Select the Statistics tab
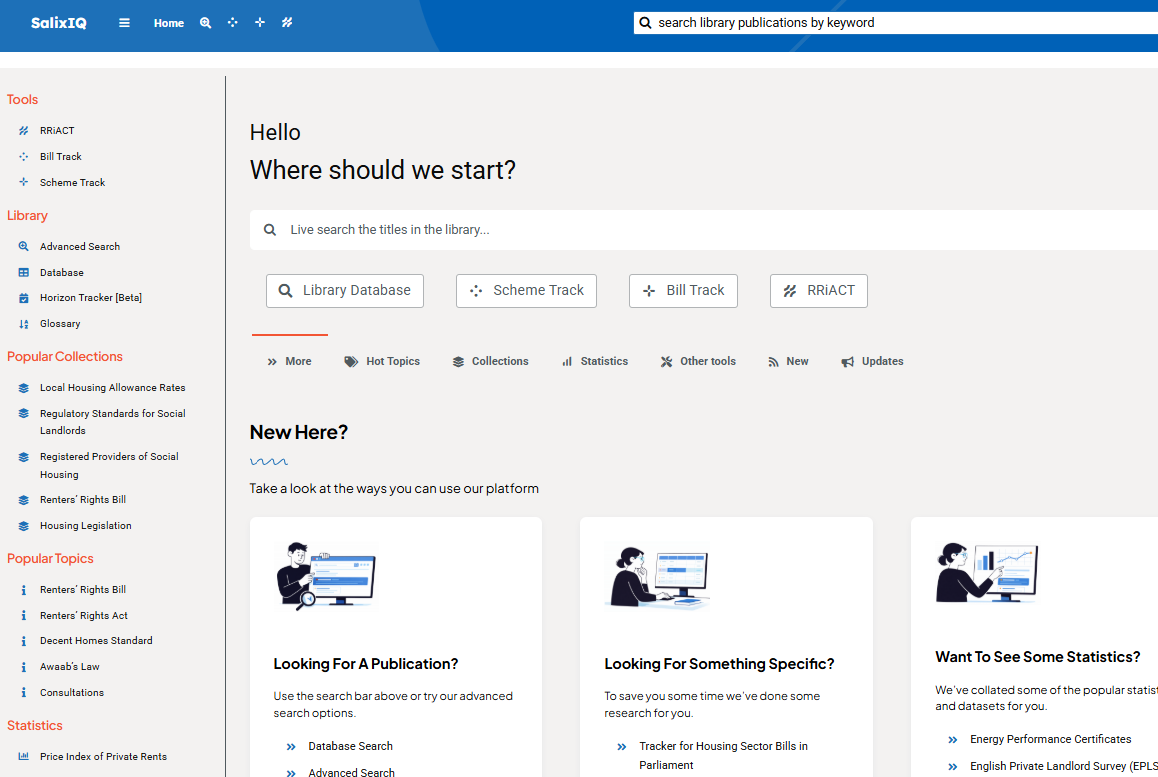The image size is (1158, 777). (595, 362)
